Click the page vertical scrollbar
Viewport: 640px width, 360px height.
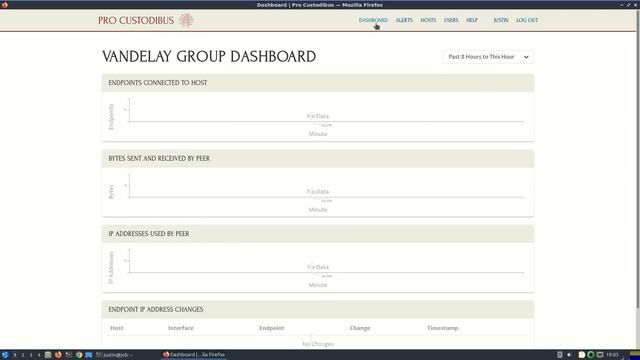point(638,159)
